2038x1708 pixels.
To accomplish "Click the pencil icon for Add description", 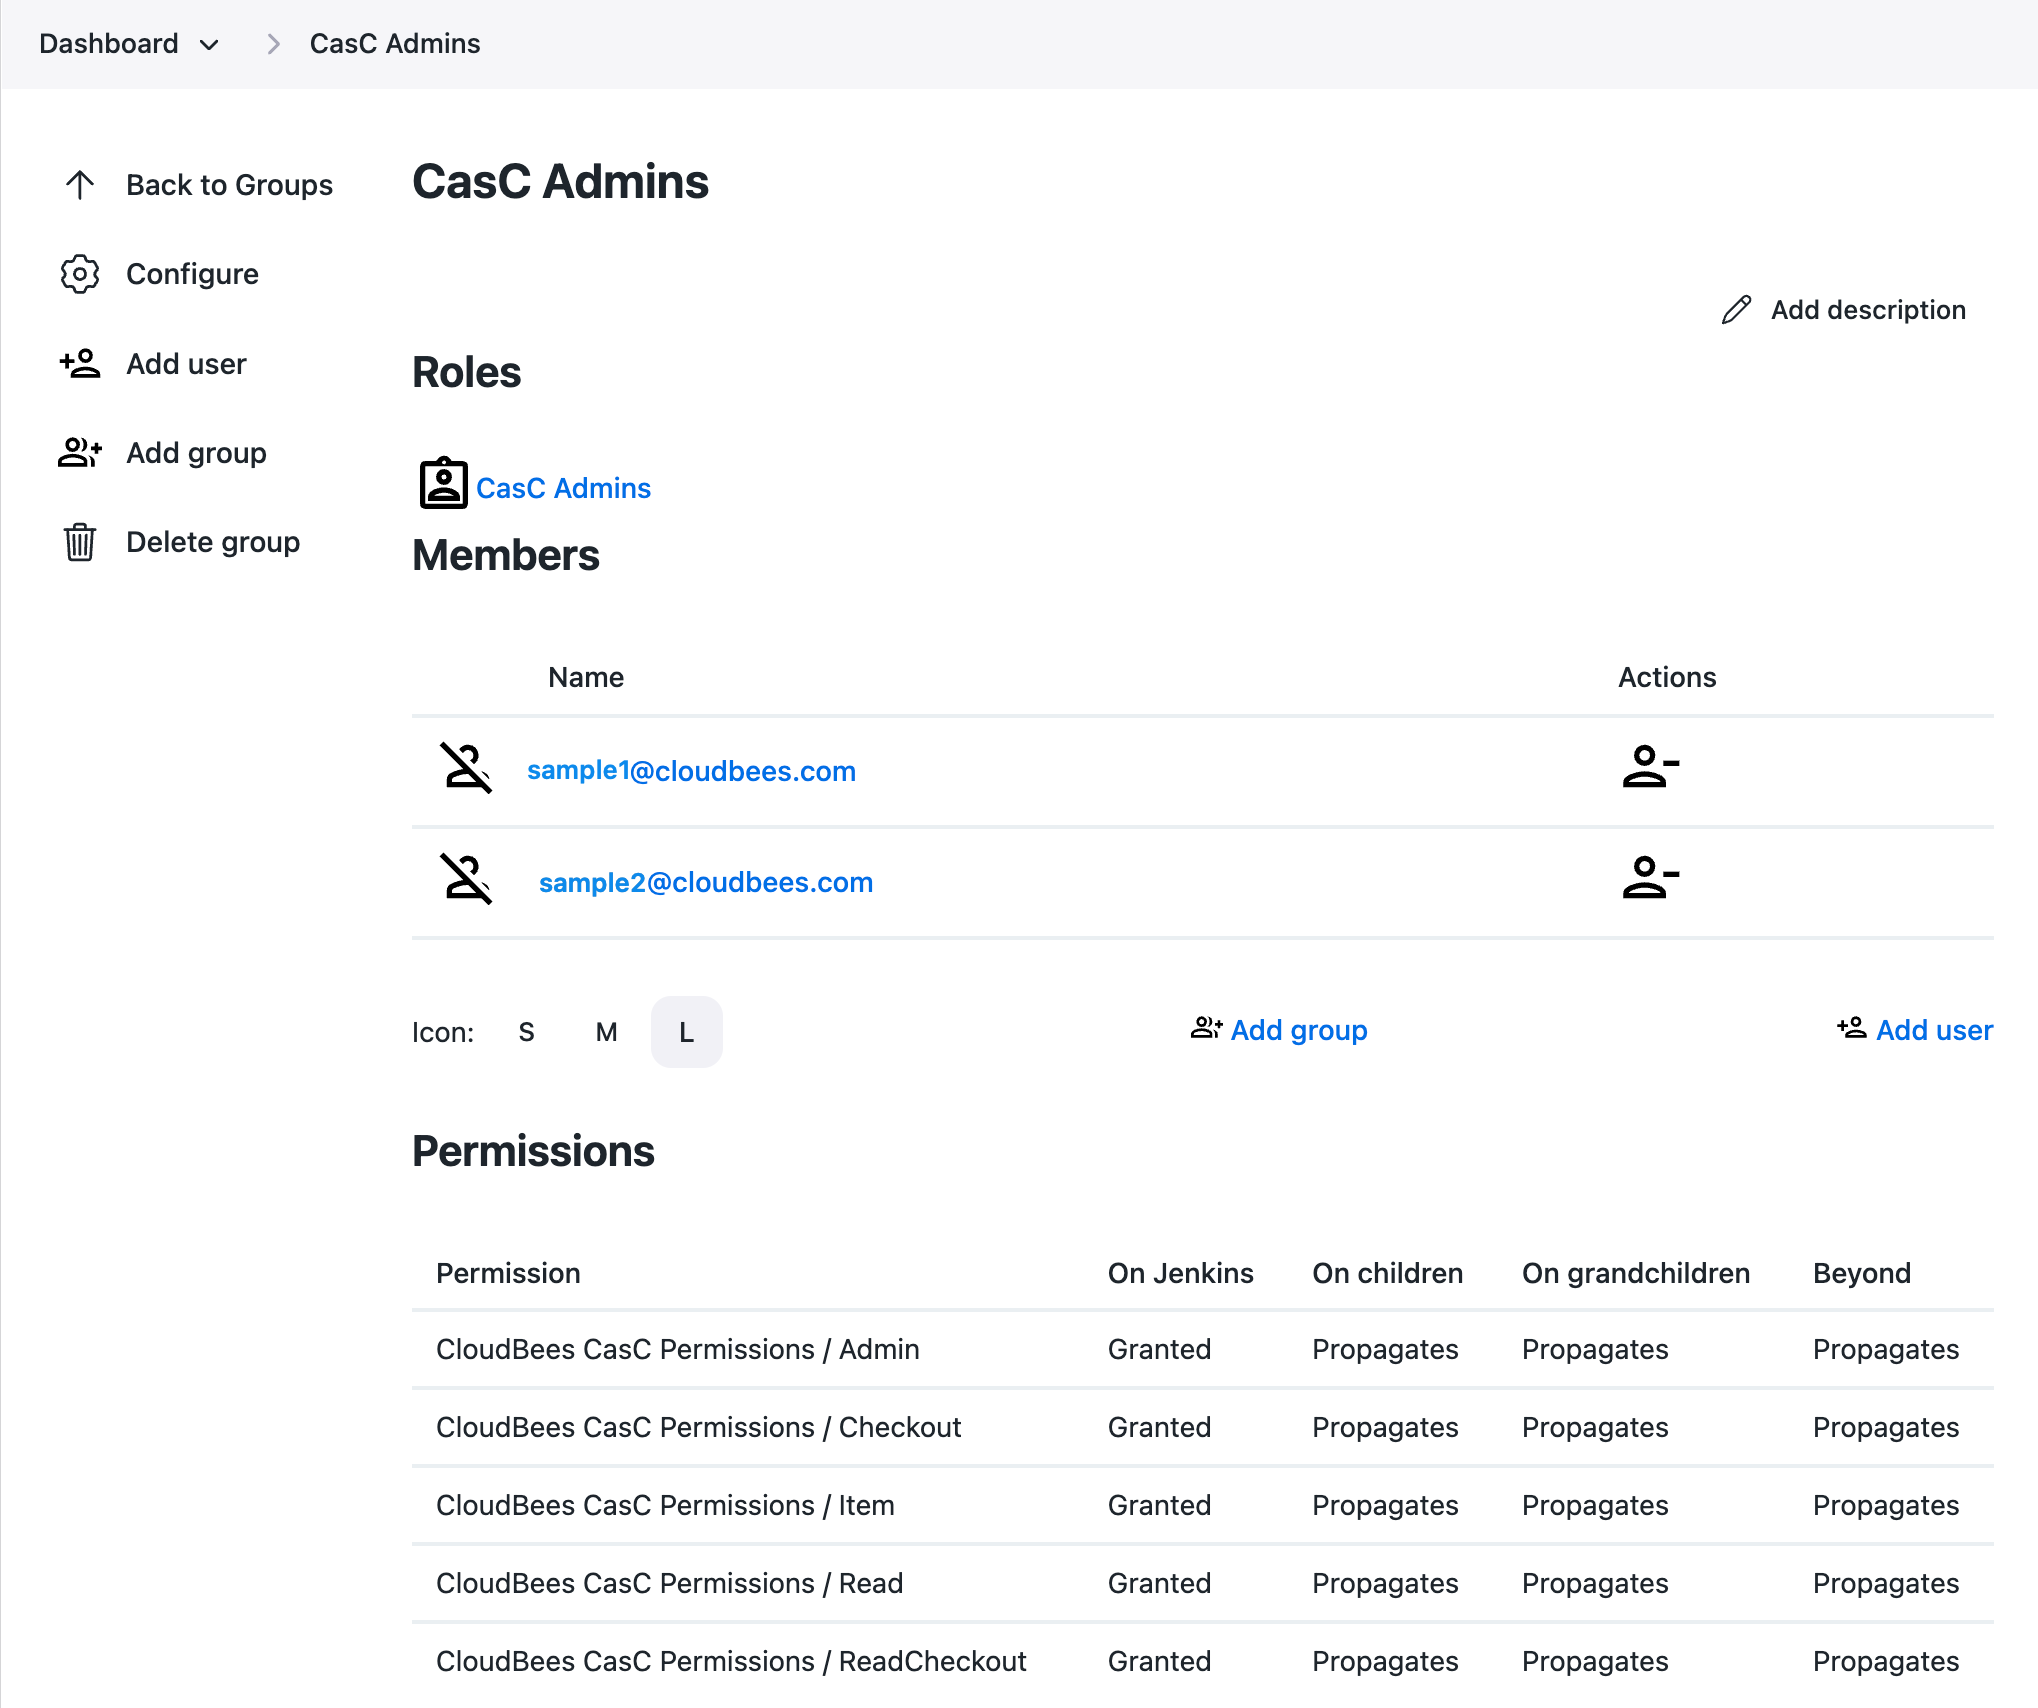I will click(1737, 310).
